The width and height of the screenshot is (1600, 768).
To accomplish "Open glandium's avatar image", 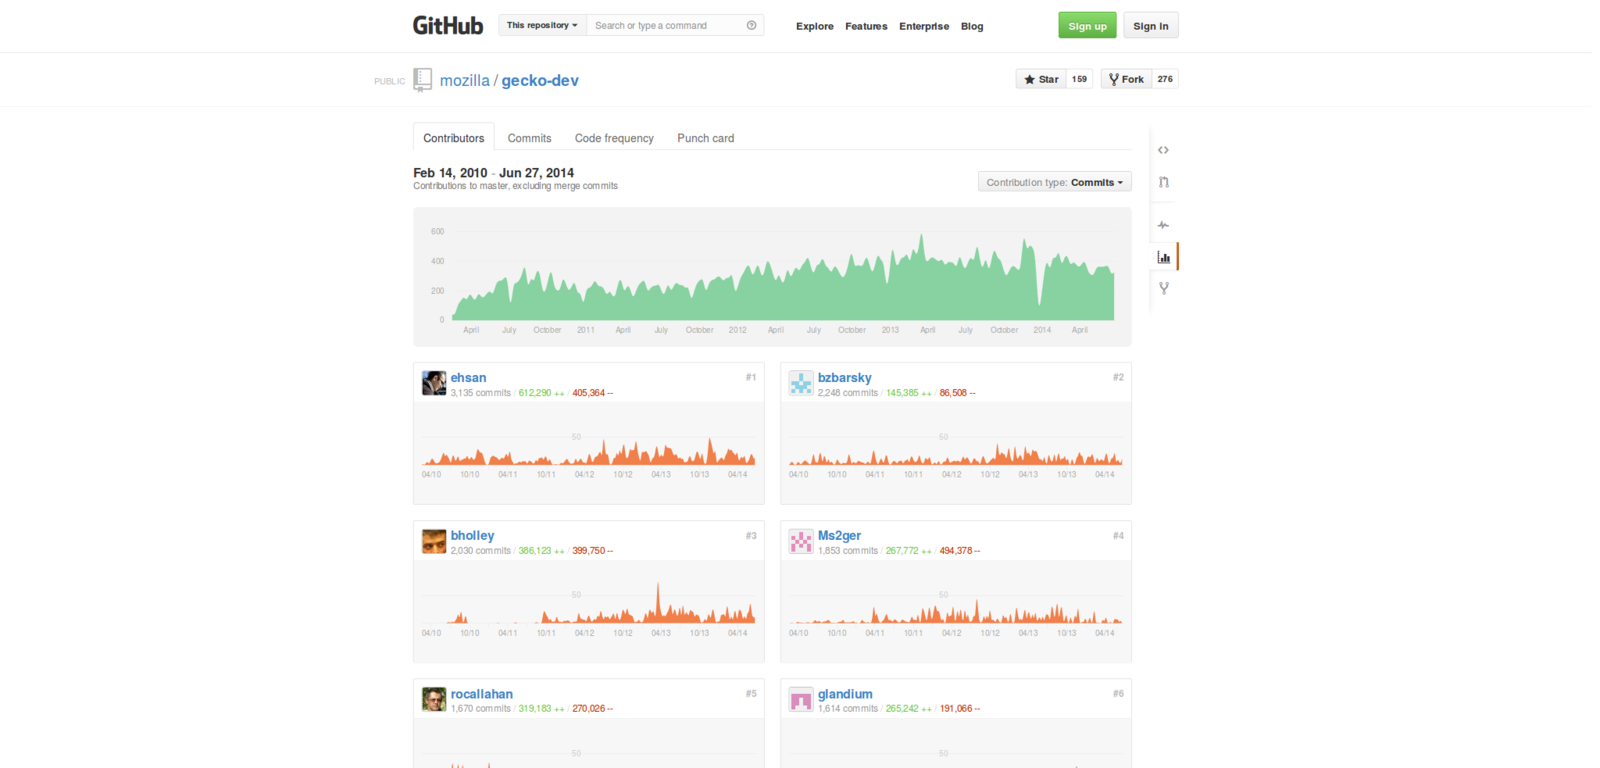I will click(801, 699).
